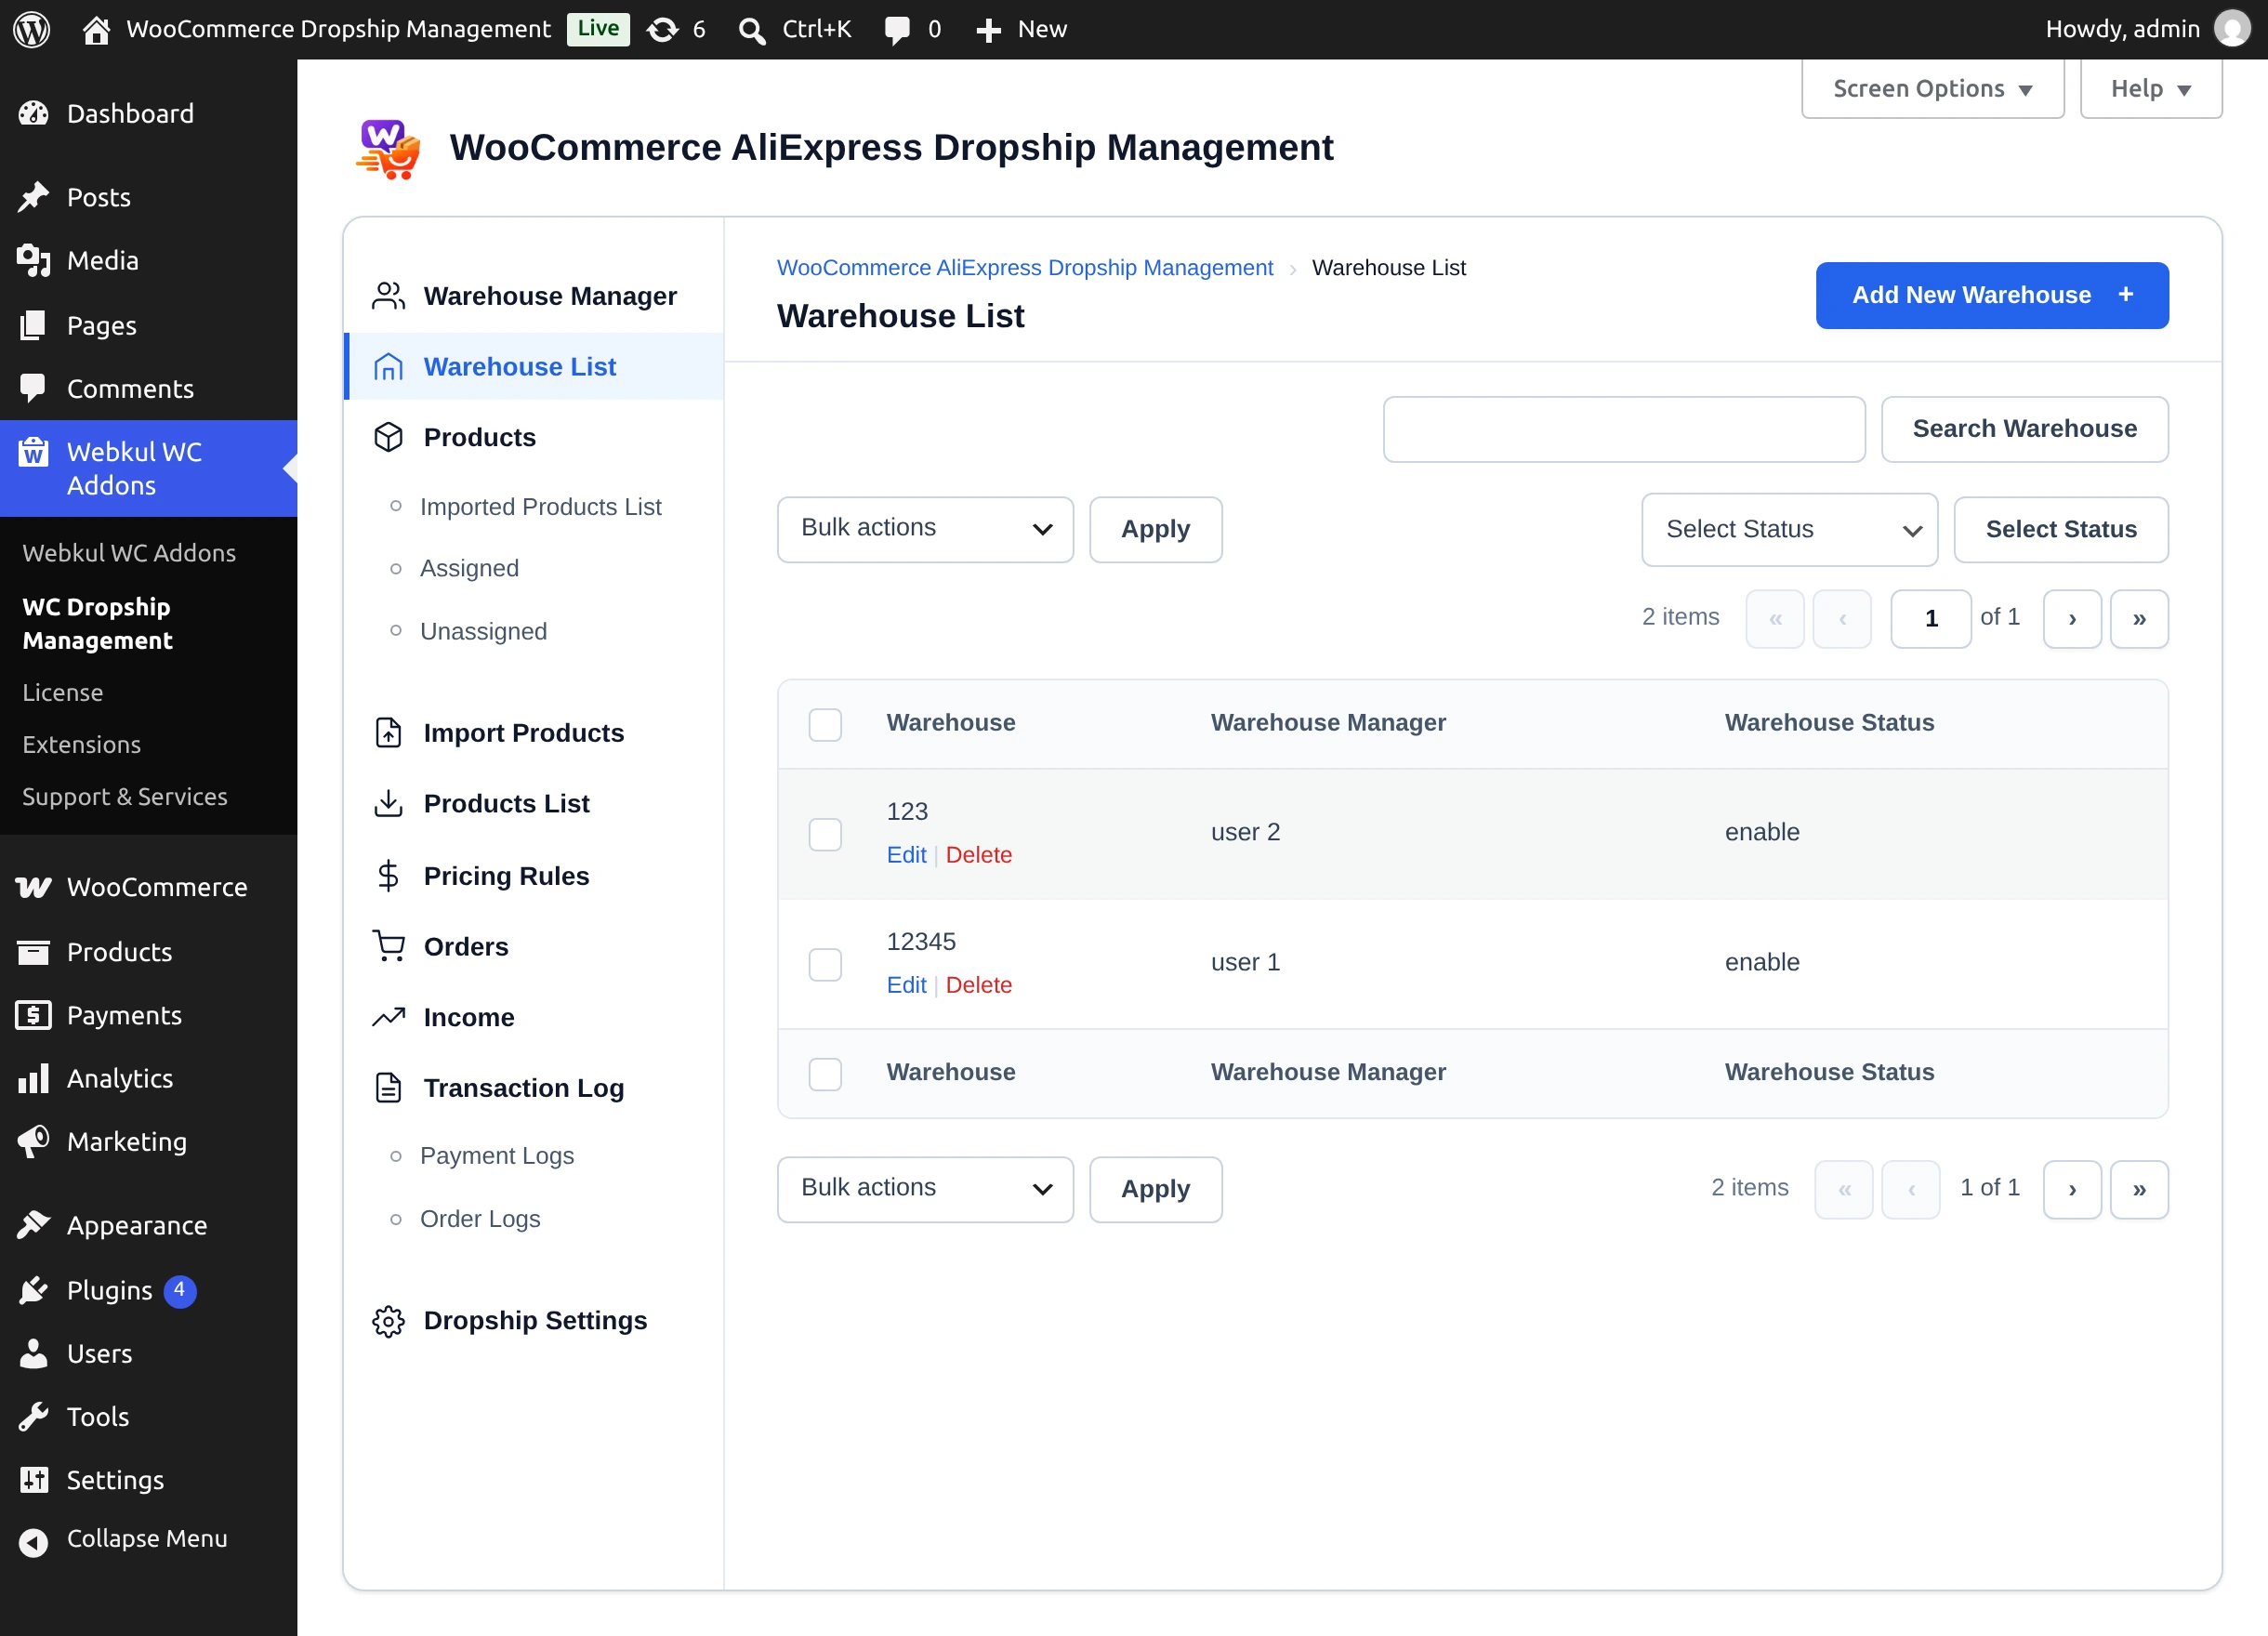Screen dimensions: 2268x1636
Task: Open site home icon in admin bar
Action: point(96,30)
